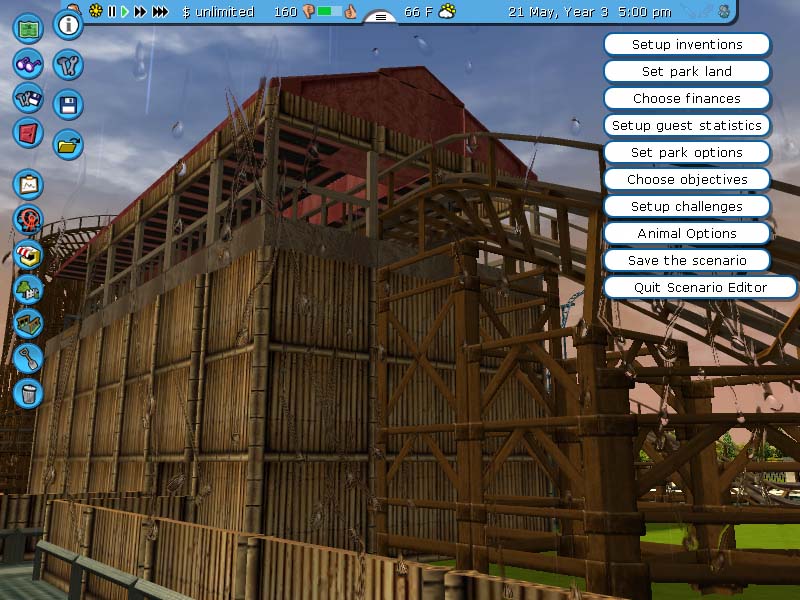Click the weather cloud icon
The width and height of the screenshot is (800, 600).
pyautogui.click(x=447, y=11)
